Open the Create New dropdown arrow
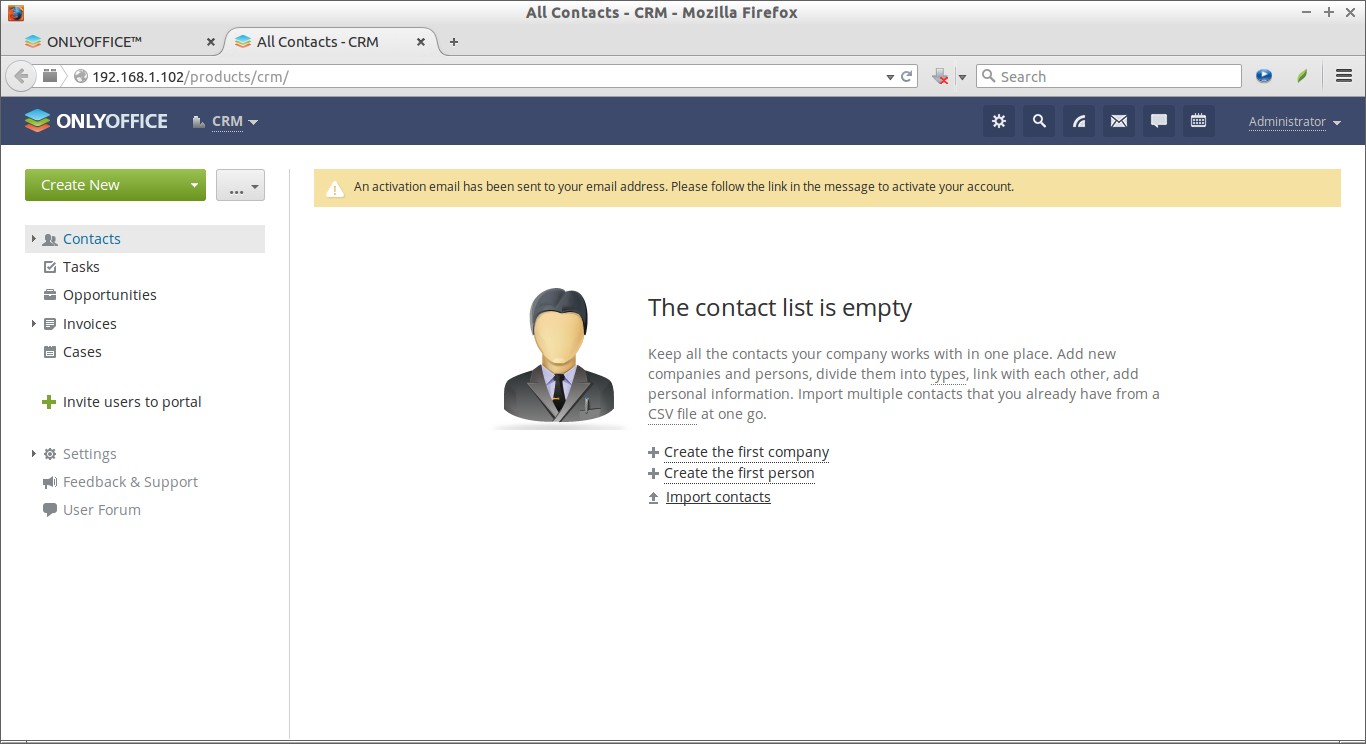 pyautogui.click(x=194, y=185)
